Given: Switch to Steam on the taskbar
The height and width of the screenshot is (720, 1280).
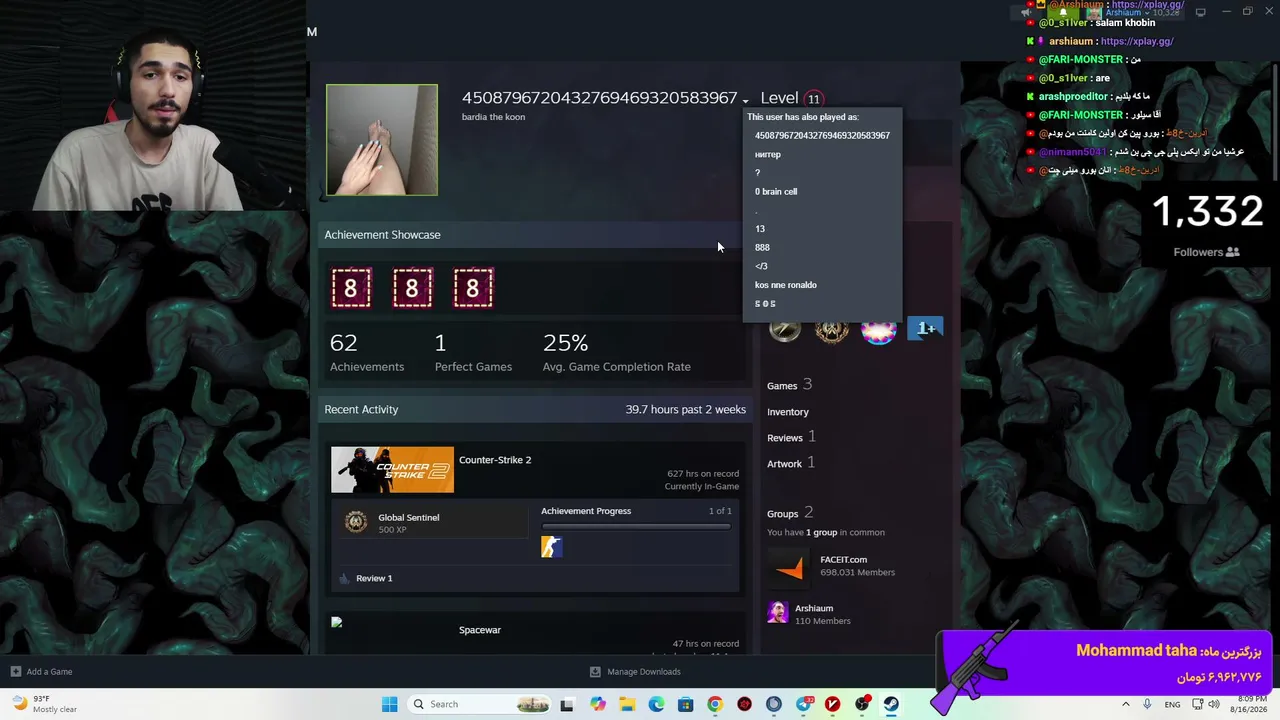Looking at the screenshot, I should [891, 704].
